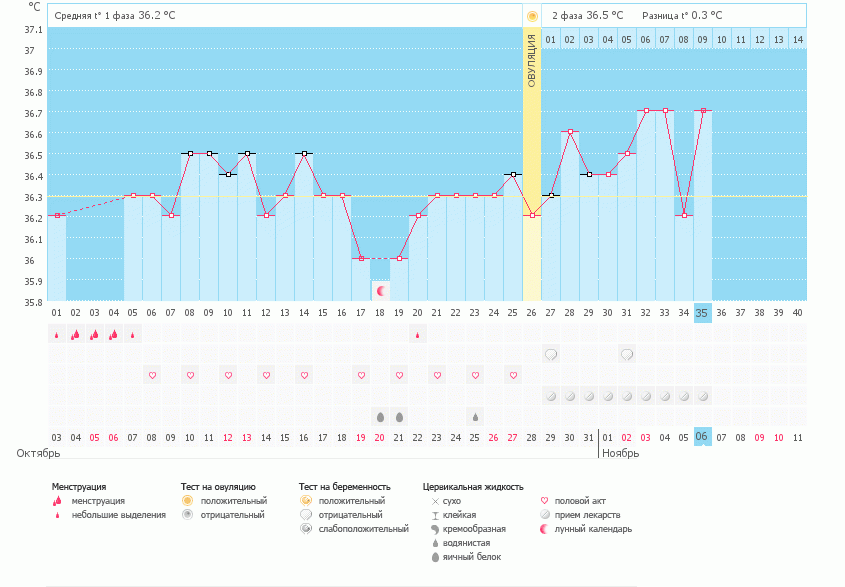Click the highlighted date 06 in November row
The height and width of the screenshot is (587, 845).
point(703,437)
